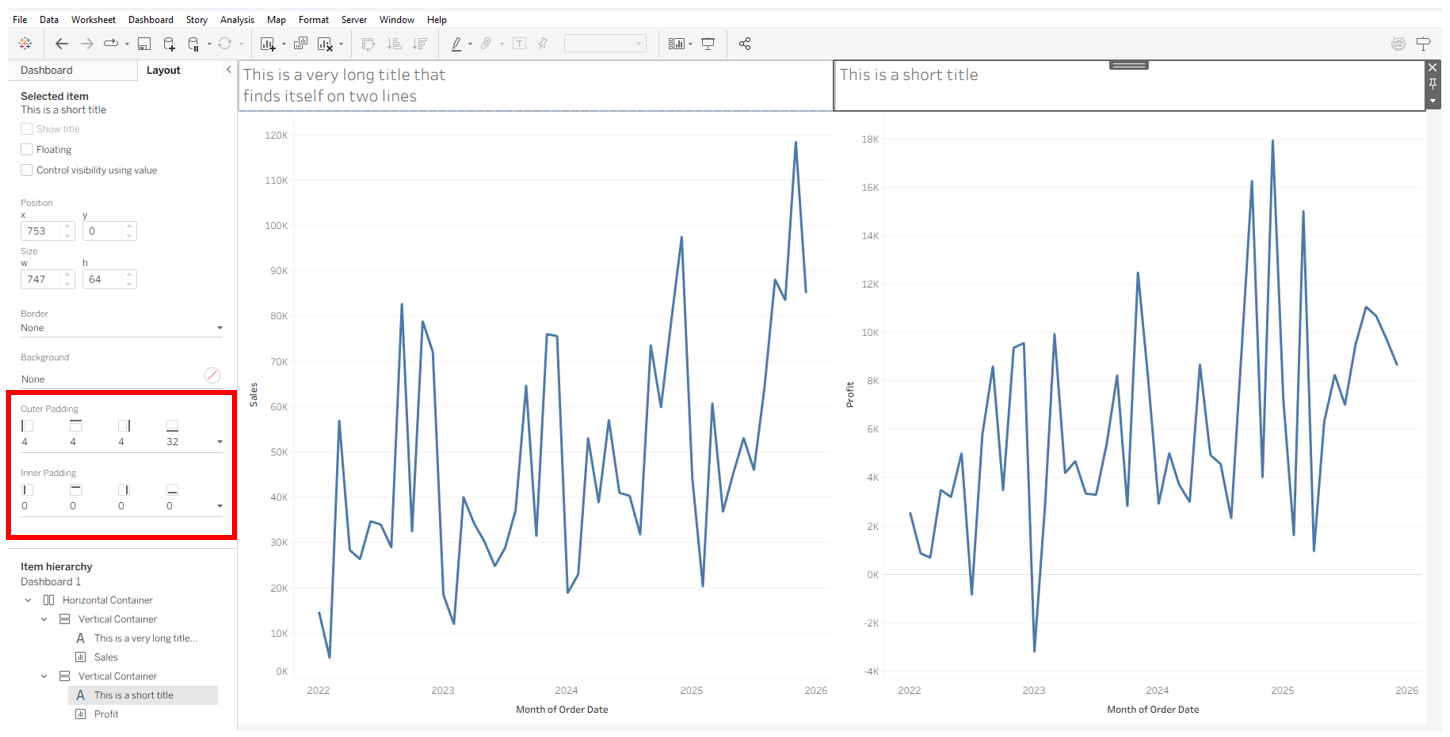Collapse the Horizontal Container tree node

pos(29,601)
